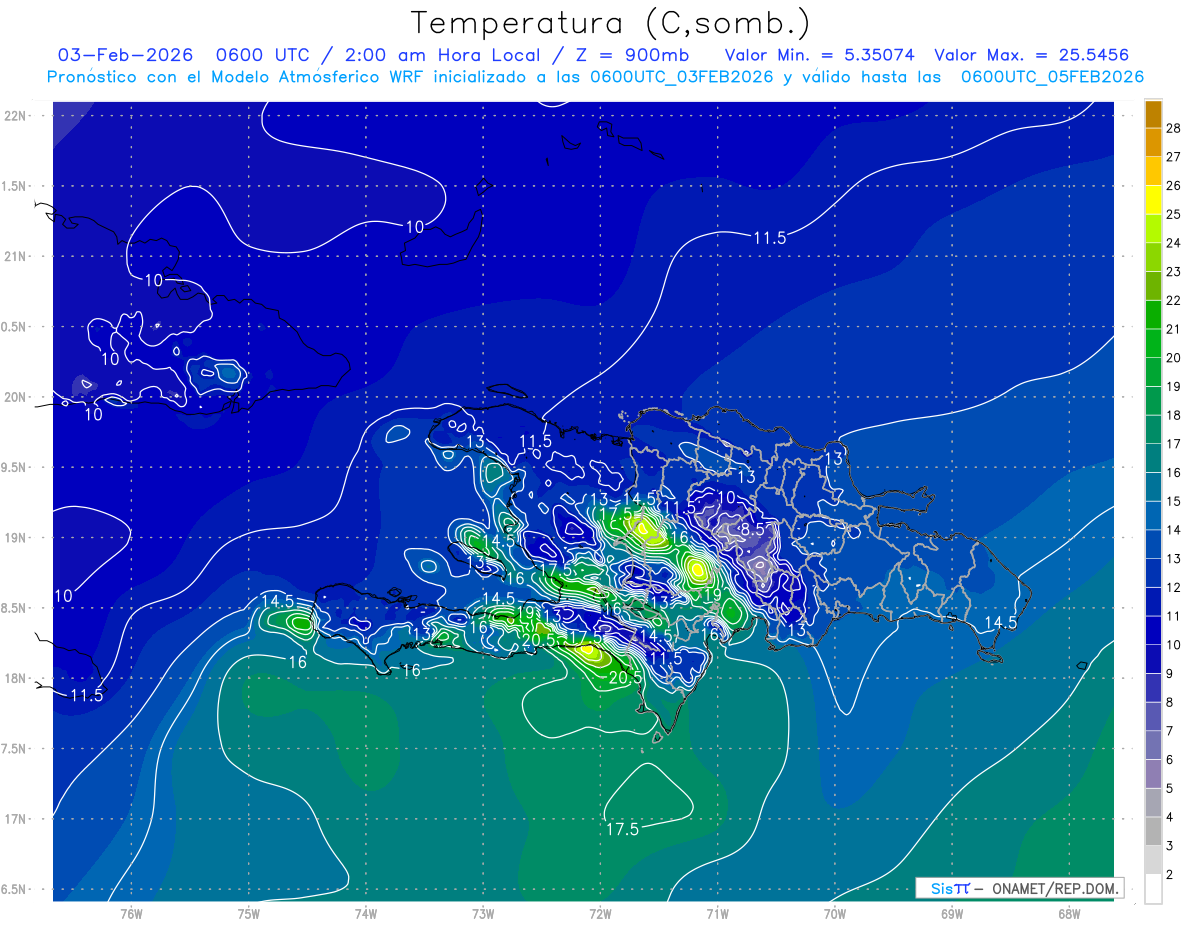Pick the brown top swatch above 28
This screenshot has width=1200, height=927.
(1153, 114)
